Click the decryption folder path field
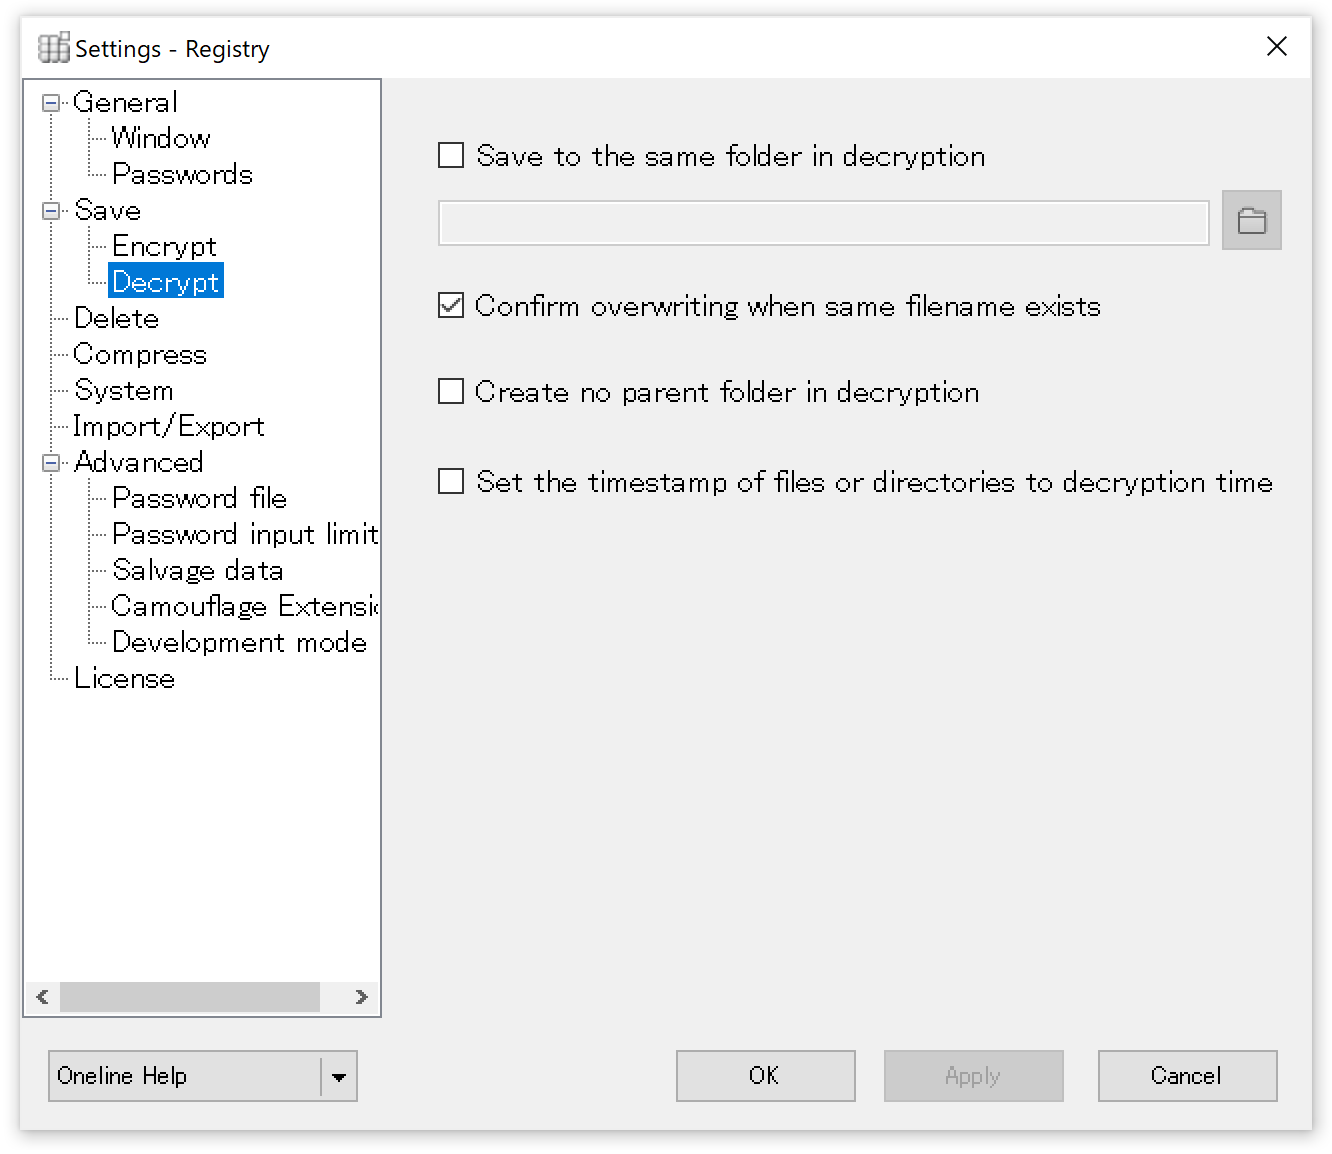The height and width of the screenshot is (1154, 1332). pos(823,223)
